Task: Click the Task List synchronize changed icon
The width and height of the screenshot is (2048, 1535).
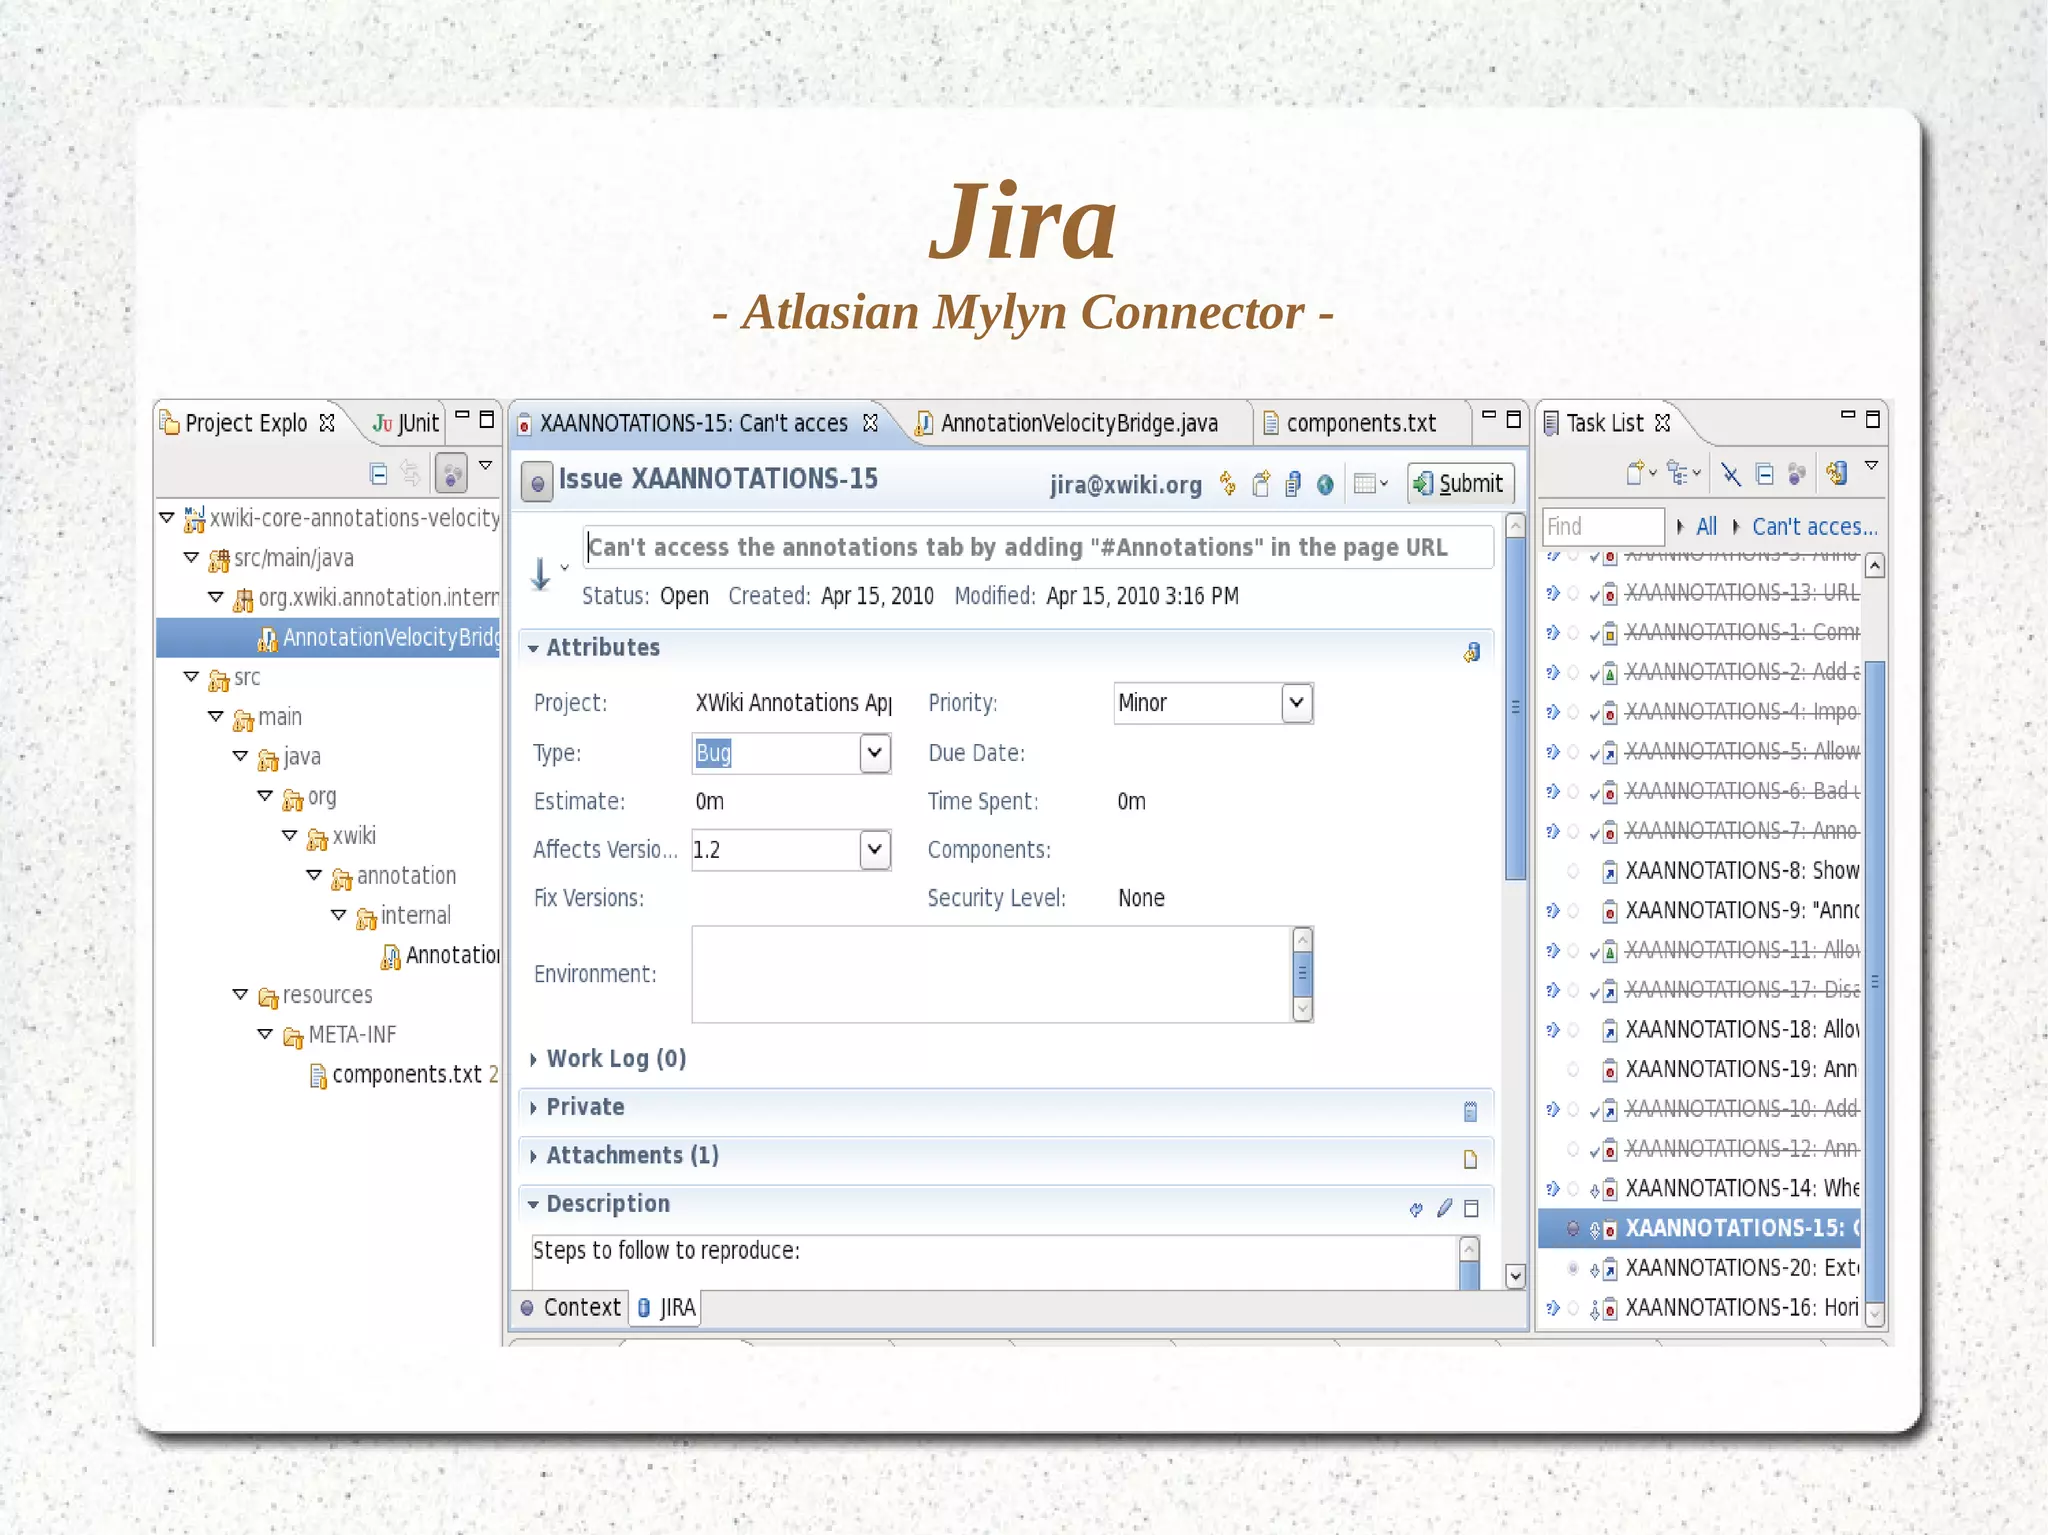Action: tap(1837, 473)
